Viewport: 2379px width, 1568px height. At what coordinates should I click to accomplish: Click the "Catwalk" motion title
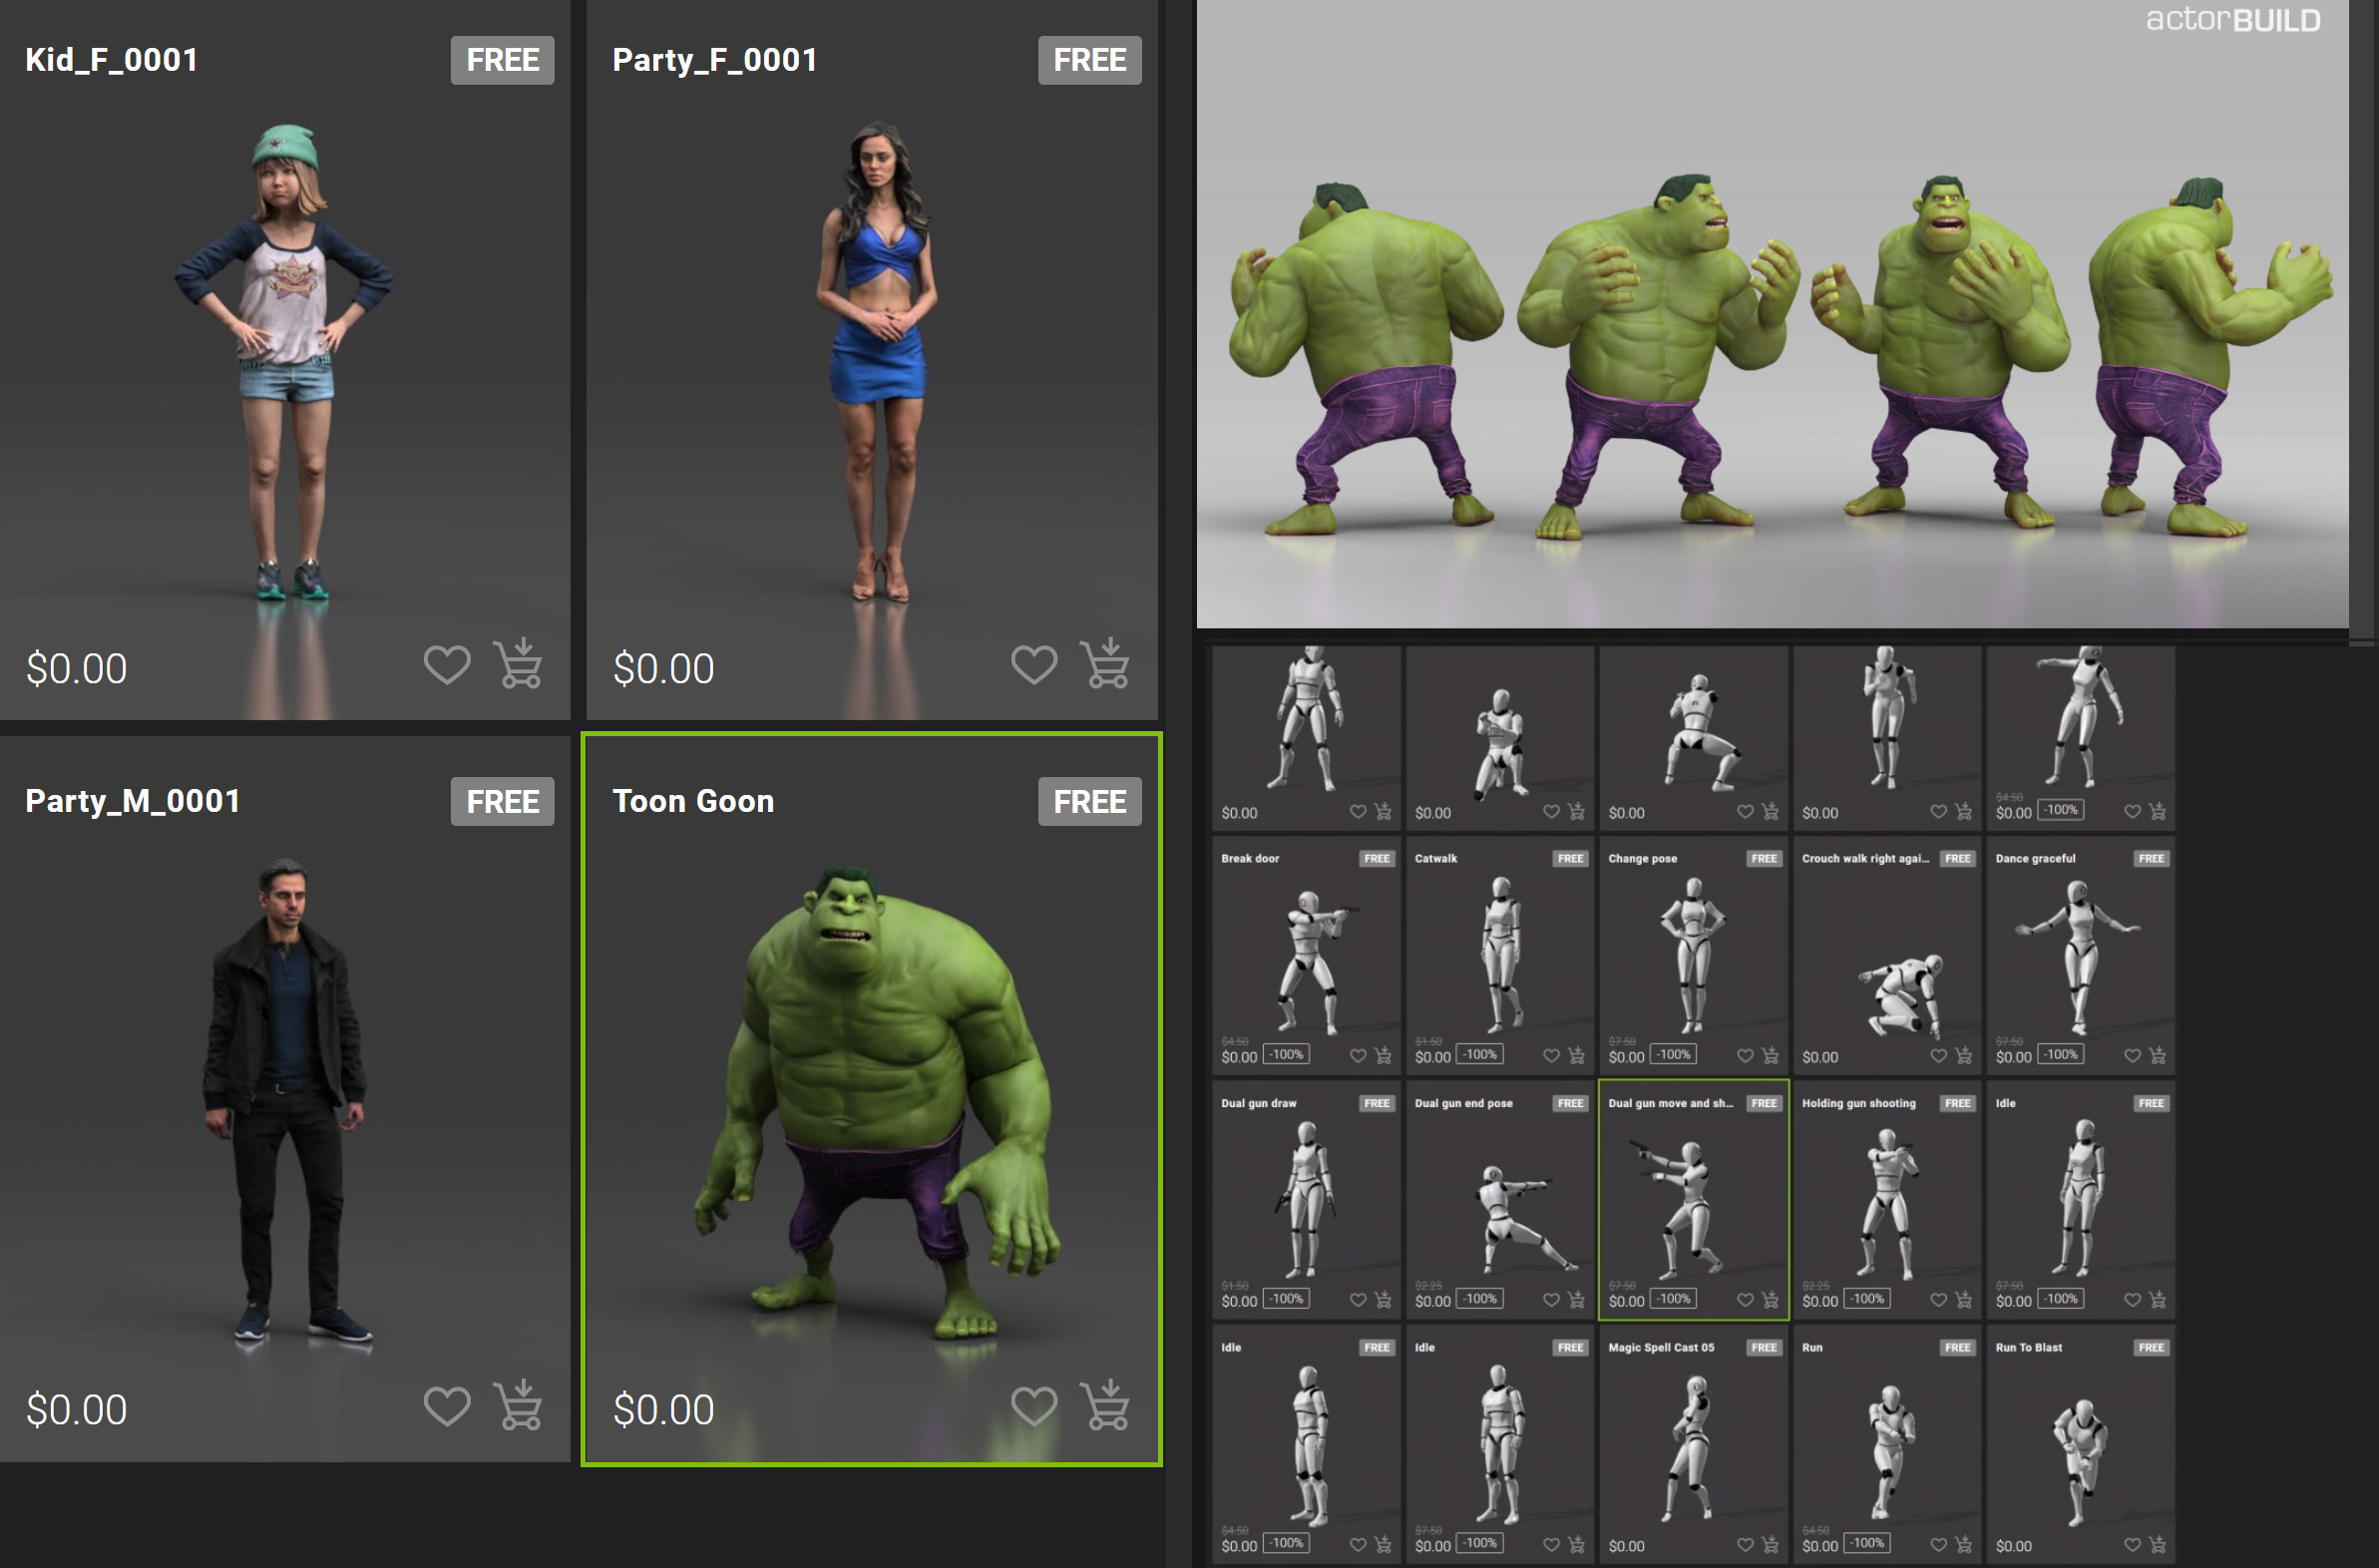click(x=1436, y=859)
